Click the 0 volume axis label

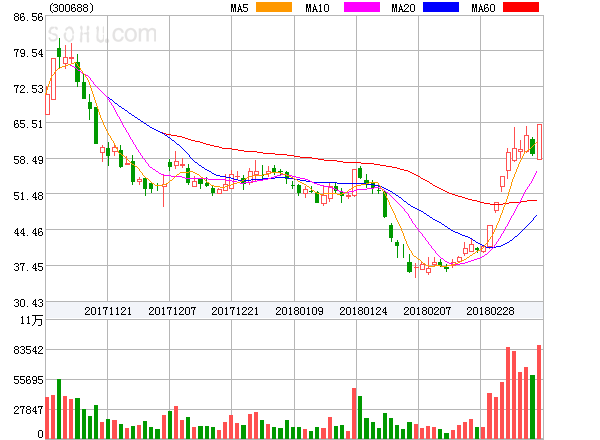(40, 434)
